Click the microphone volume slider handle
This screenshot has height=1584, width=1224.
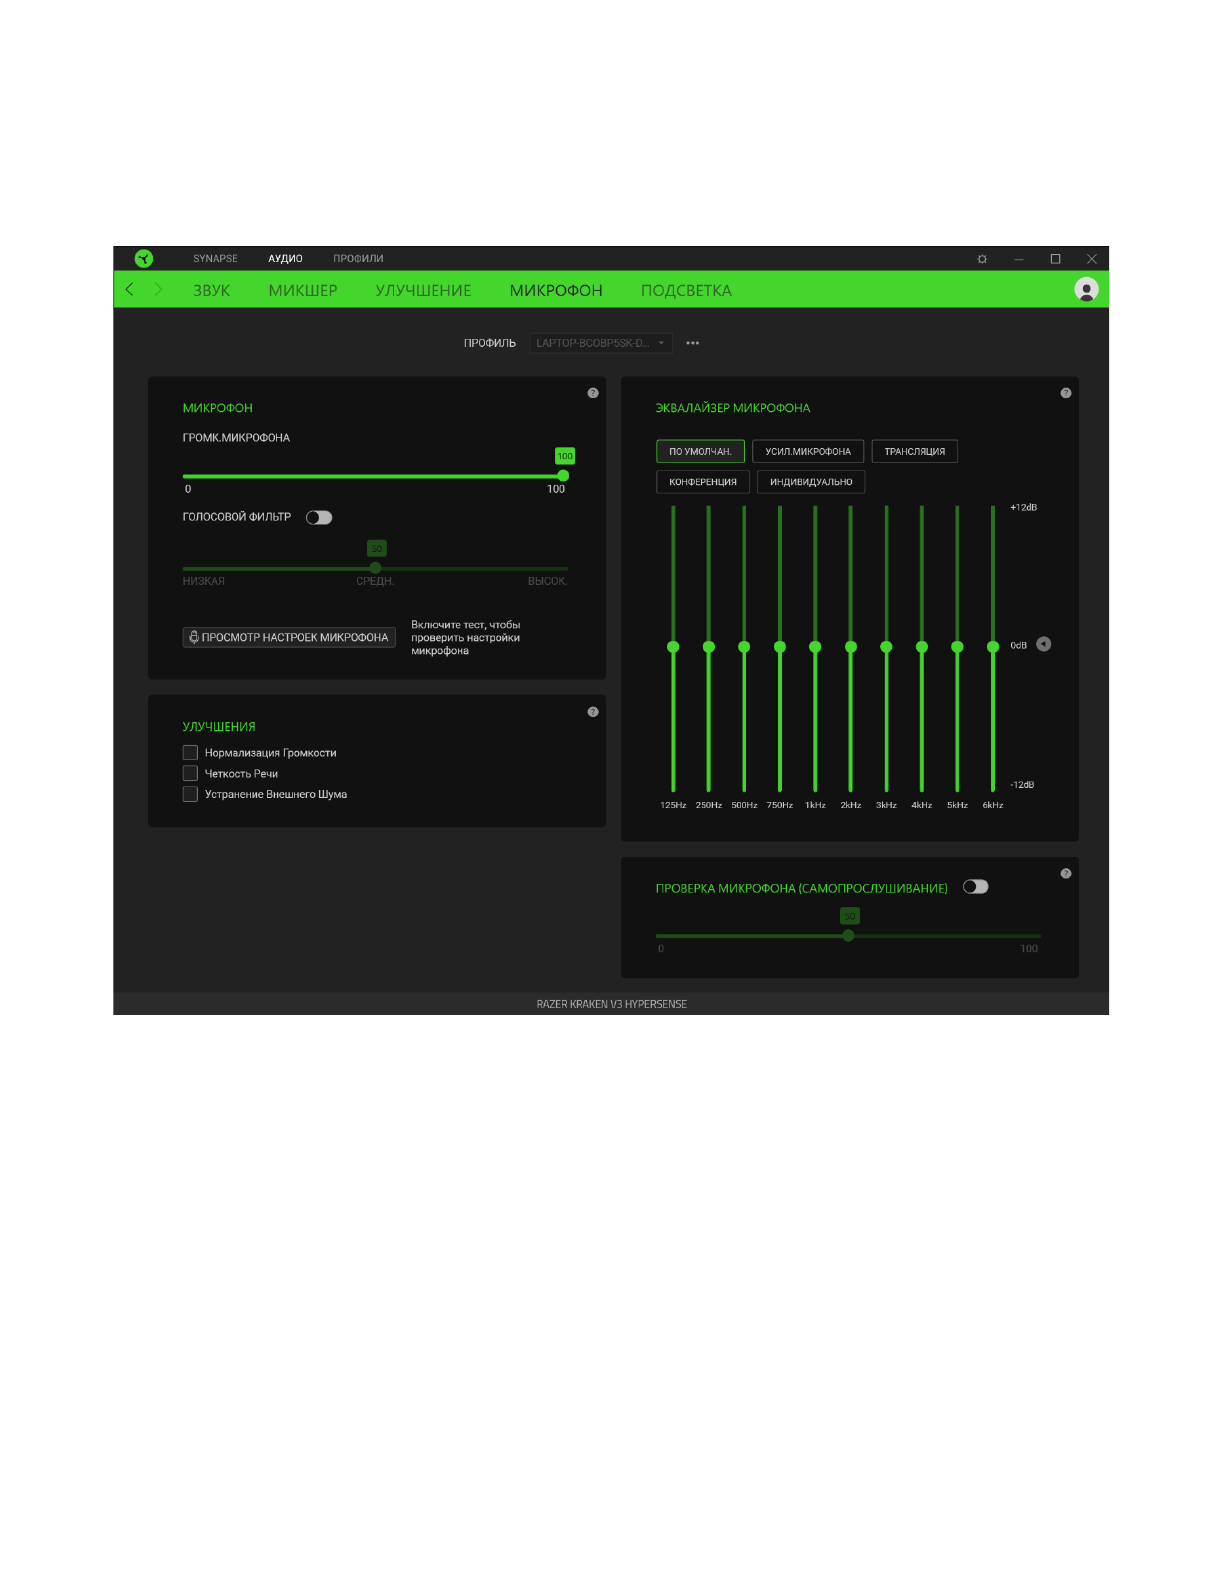563,476
